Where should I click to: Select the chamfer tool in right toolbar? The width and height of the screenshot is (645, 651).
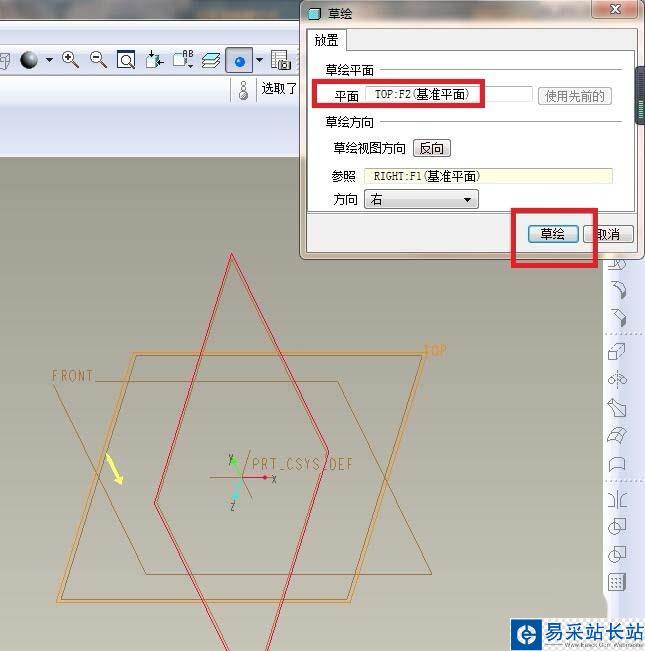[x=618, y=318]
